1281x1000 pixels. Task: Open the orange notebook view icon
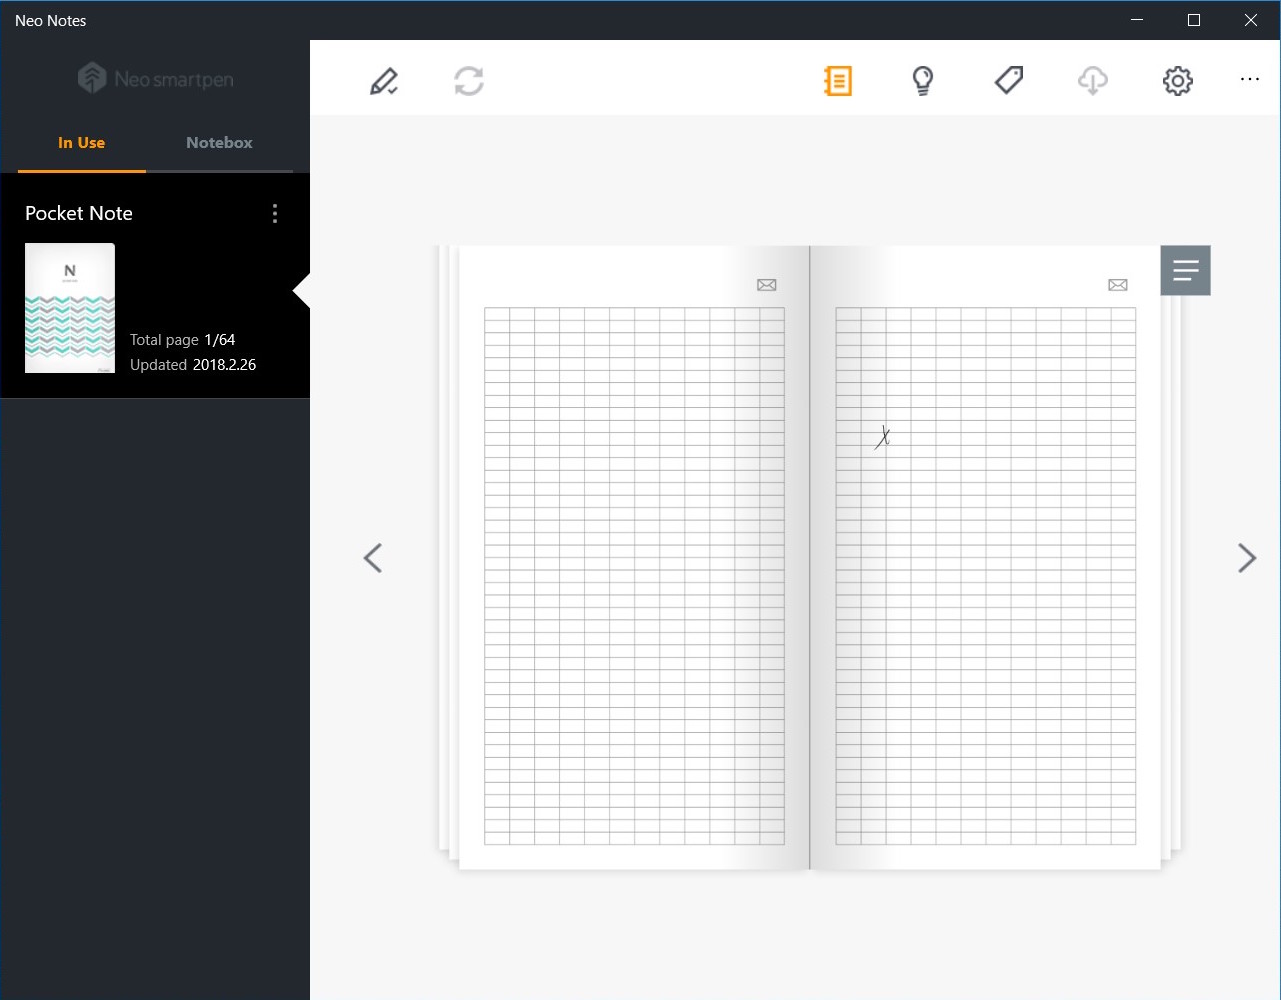[x=838, y=81]
